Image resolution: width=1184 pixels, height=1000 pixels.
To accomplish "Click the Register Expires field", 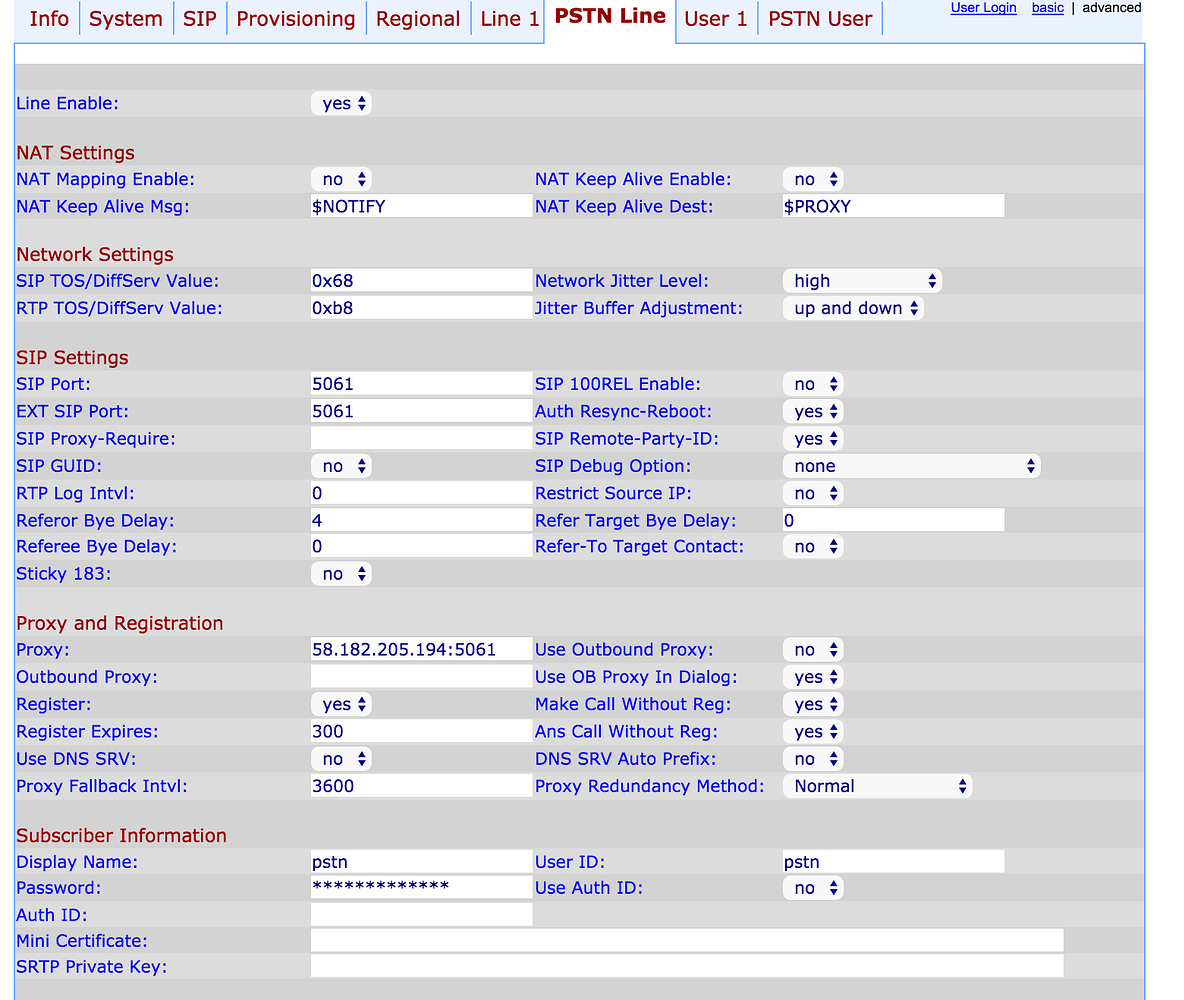I will click(x=420, y=731).
